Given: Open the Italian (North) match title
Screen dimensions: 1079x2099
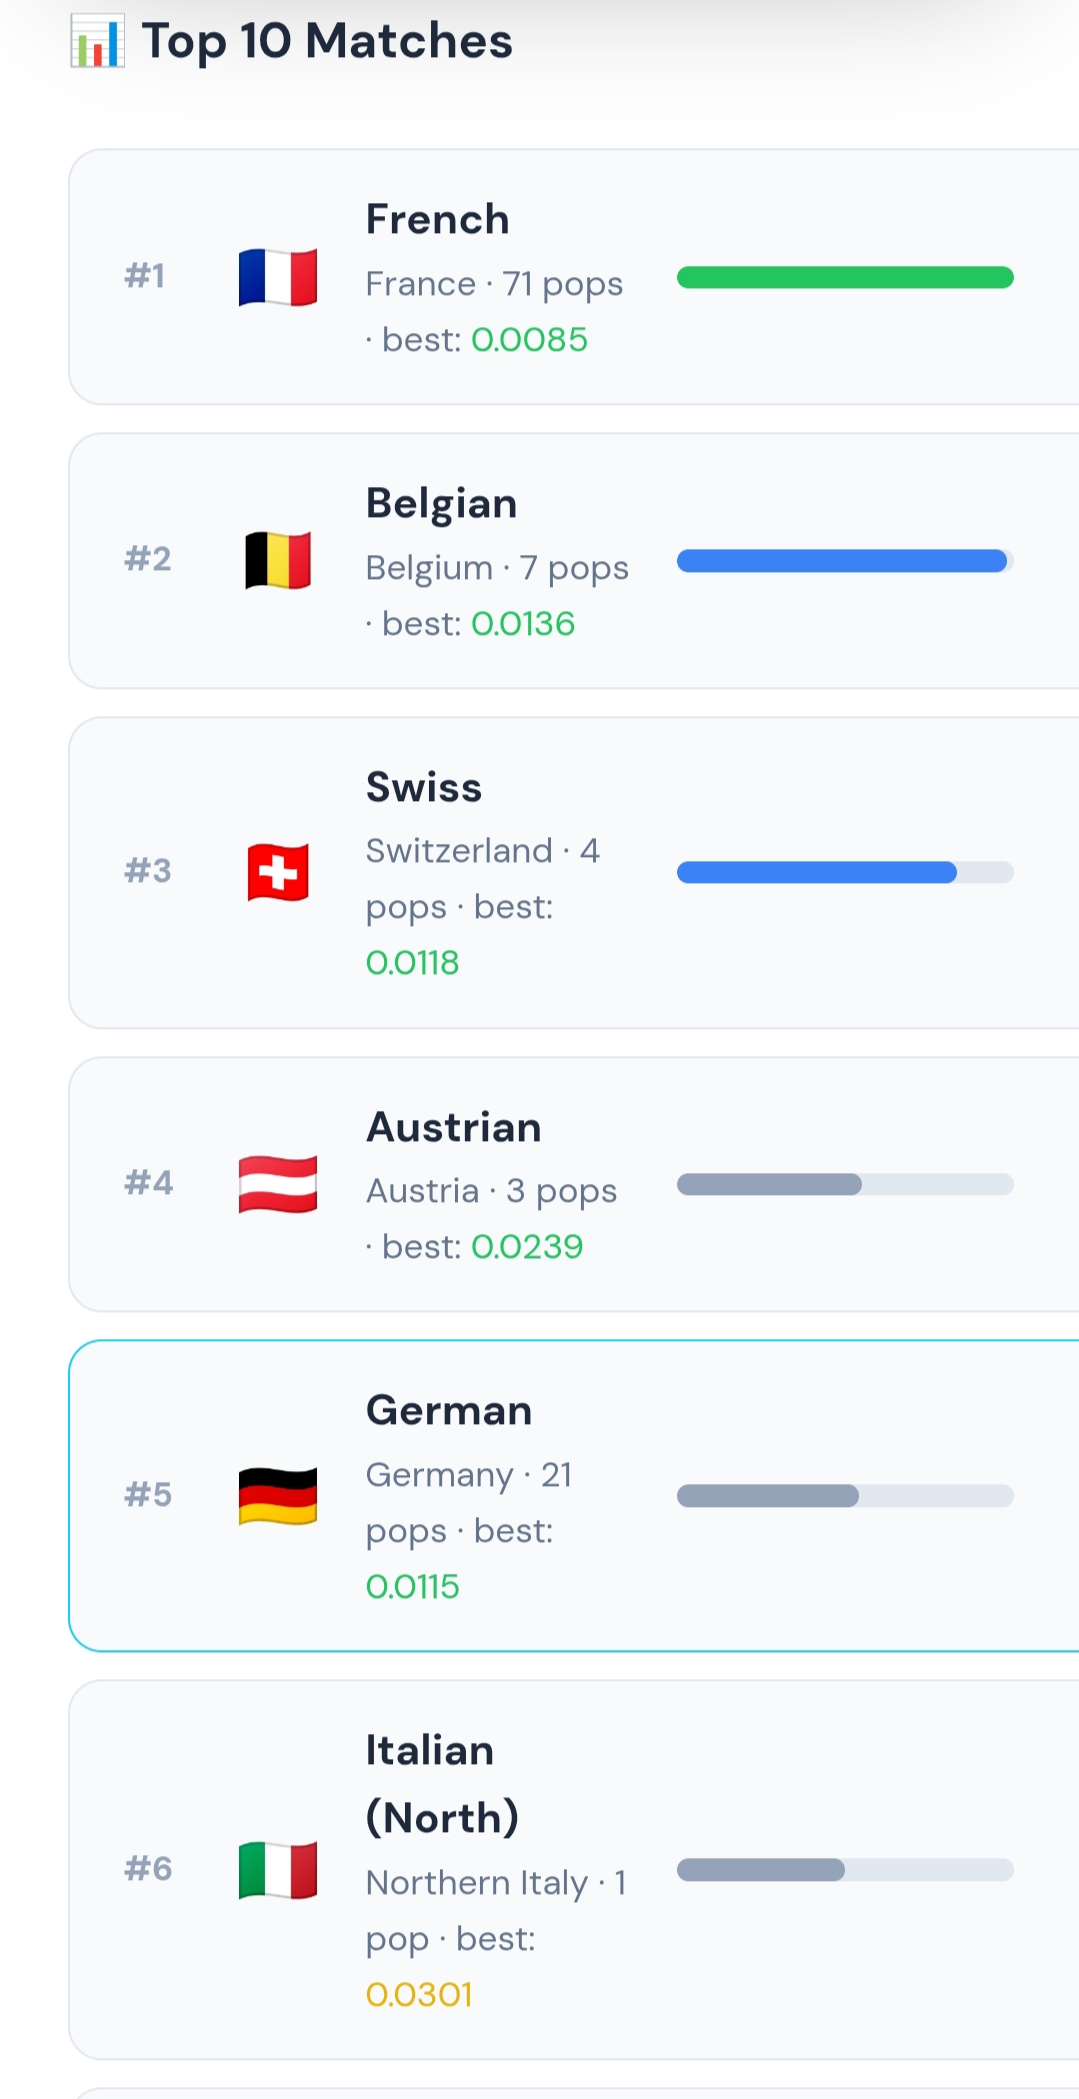Looking at the screenshot, I should click(442, 1784).
